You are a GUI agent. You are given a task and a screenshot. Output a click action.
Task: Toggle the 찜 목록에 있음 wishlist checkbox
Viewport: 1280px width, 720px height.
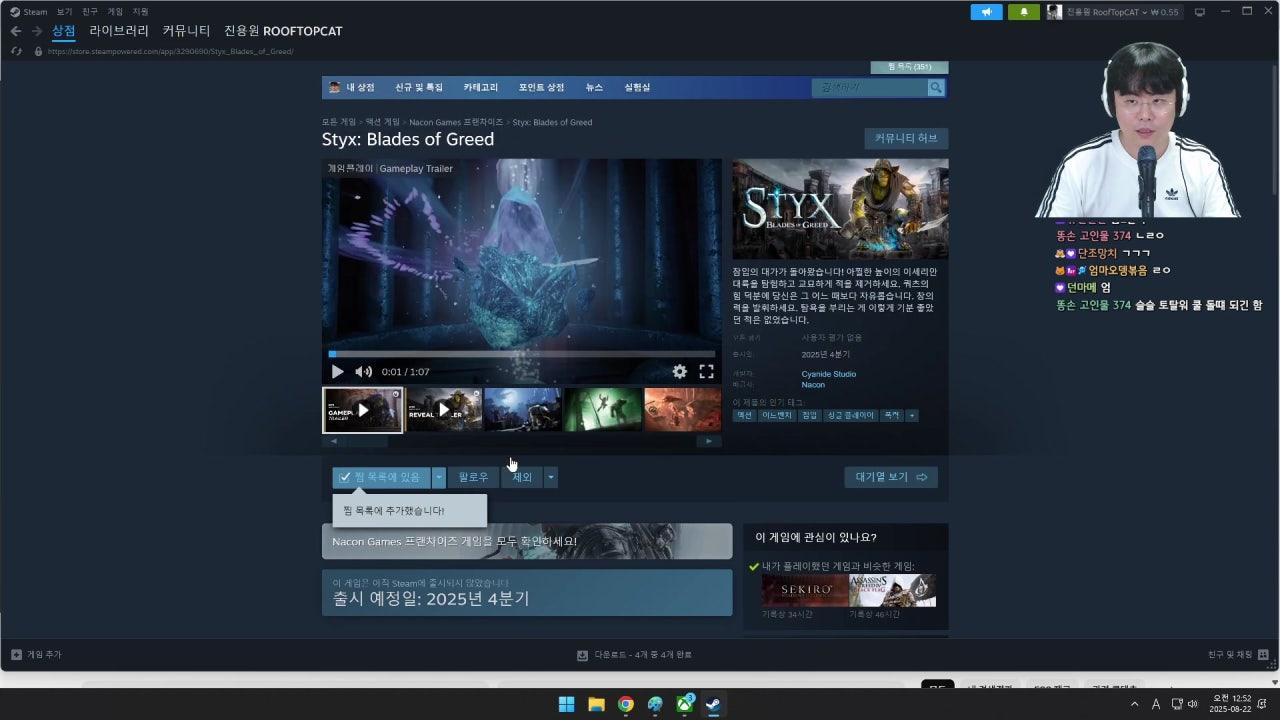click(345, 478)
